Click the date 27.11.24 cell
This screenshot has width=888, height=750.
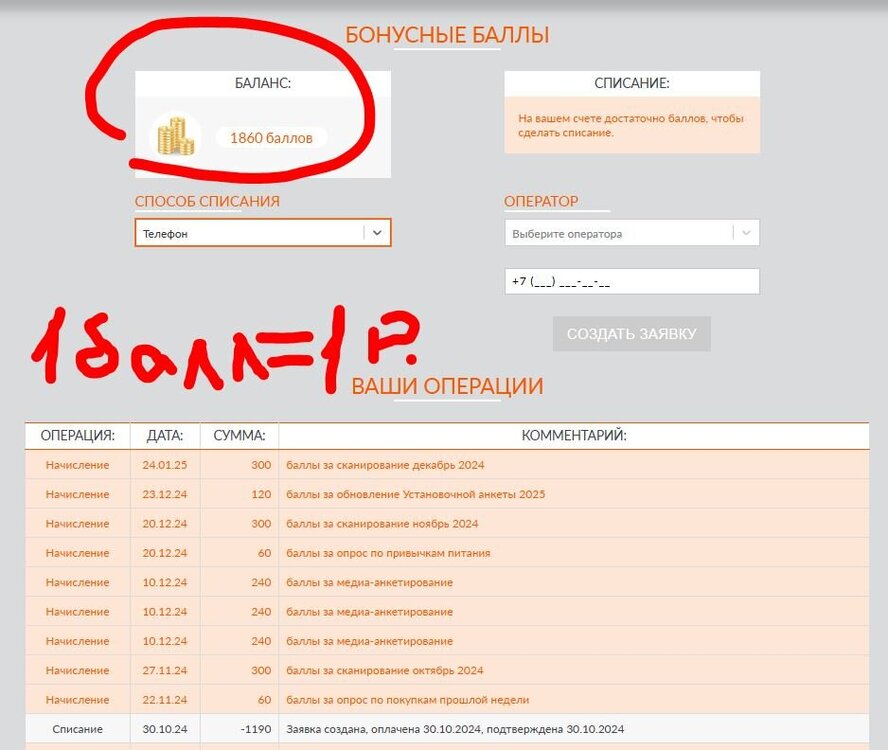[x=165, y=671]
